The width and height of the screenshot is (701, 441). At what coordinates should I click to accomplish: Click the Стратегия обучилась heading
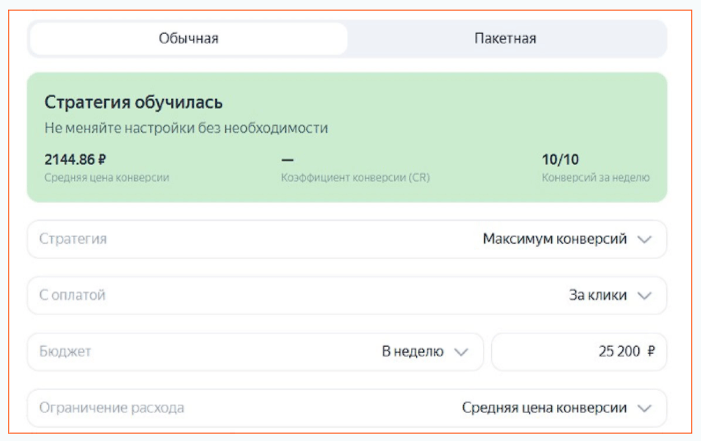click(133, 102)
